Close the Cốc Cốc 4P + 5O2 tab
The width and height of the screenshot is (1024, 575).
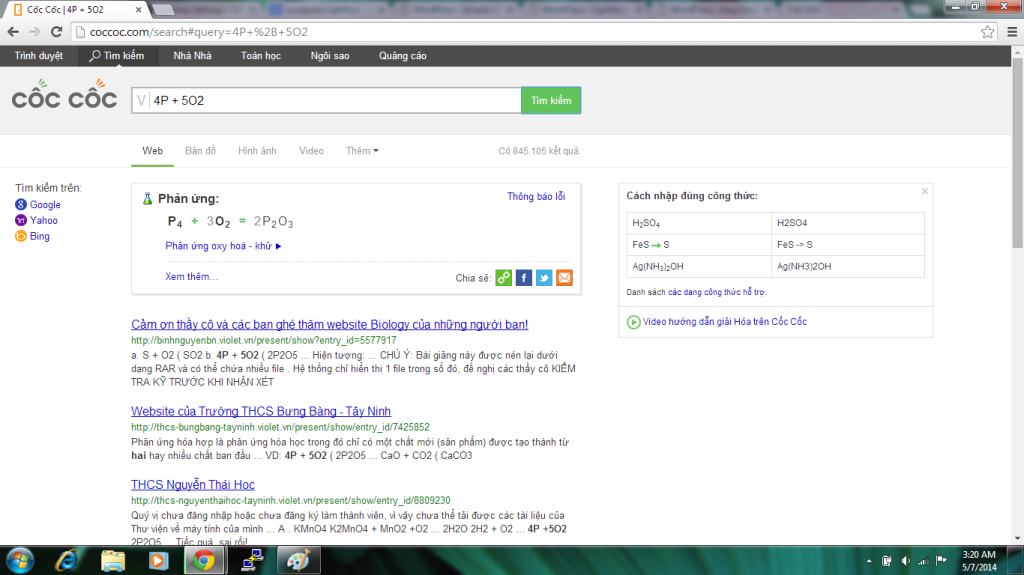(x=138, y=10)
